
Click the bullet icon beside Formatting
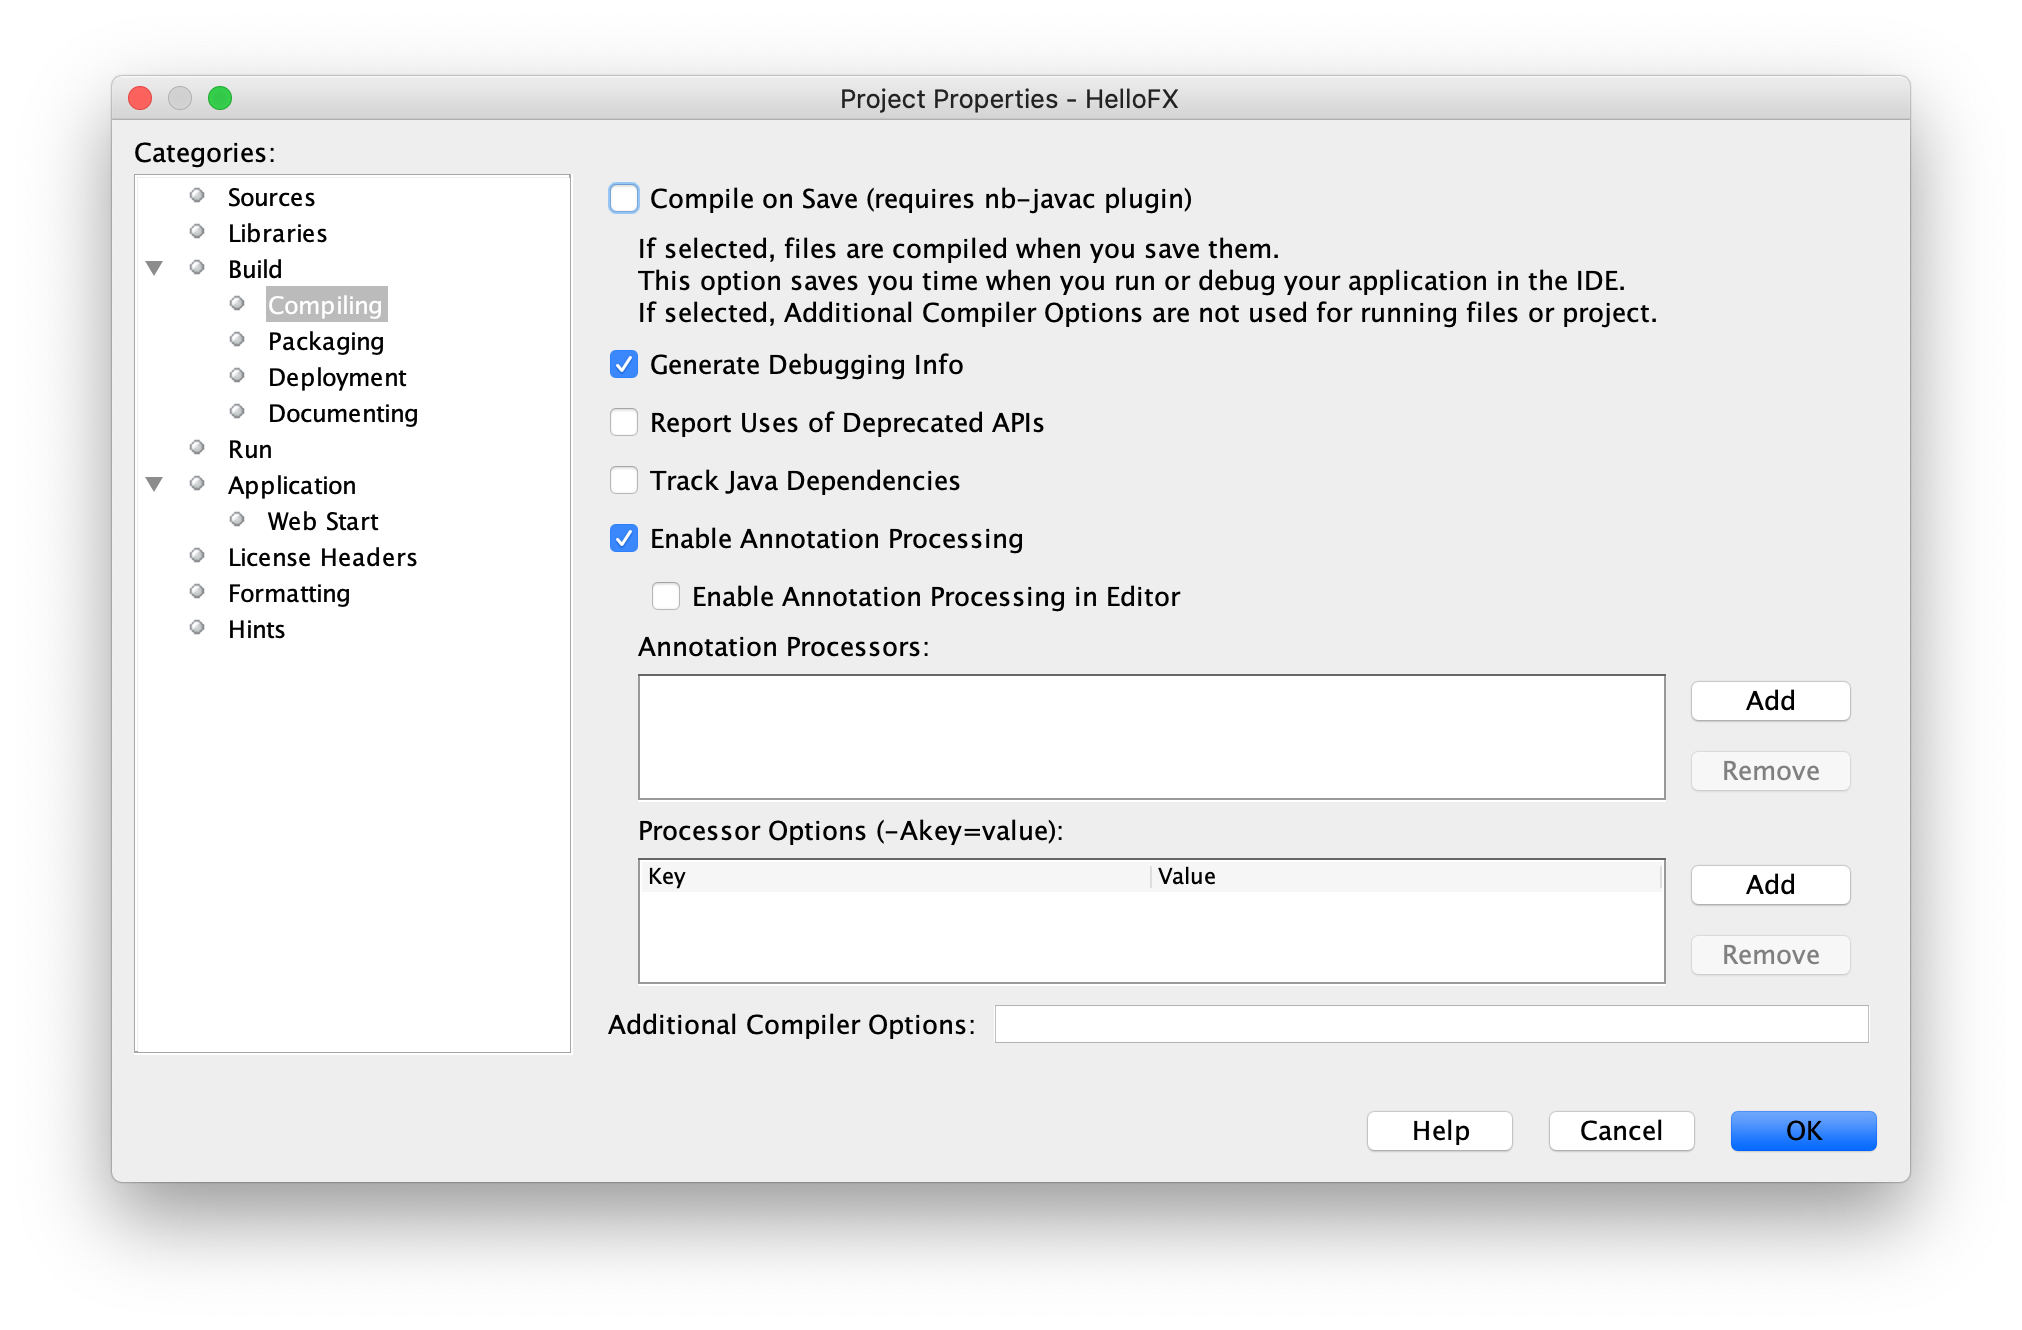[197, 591]
